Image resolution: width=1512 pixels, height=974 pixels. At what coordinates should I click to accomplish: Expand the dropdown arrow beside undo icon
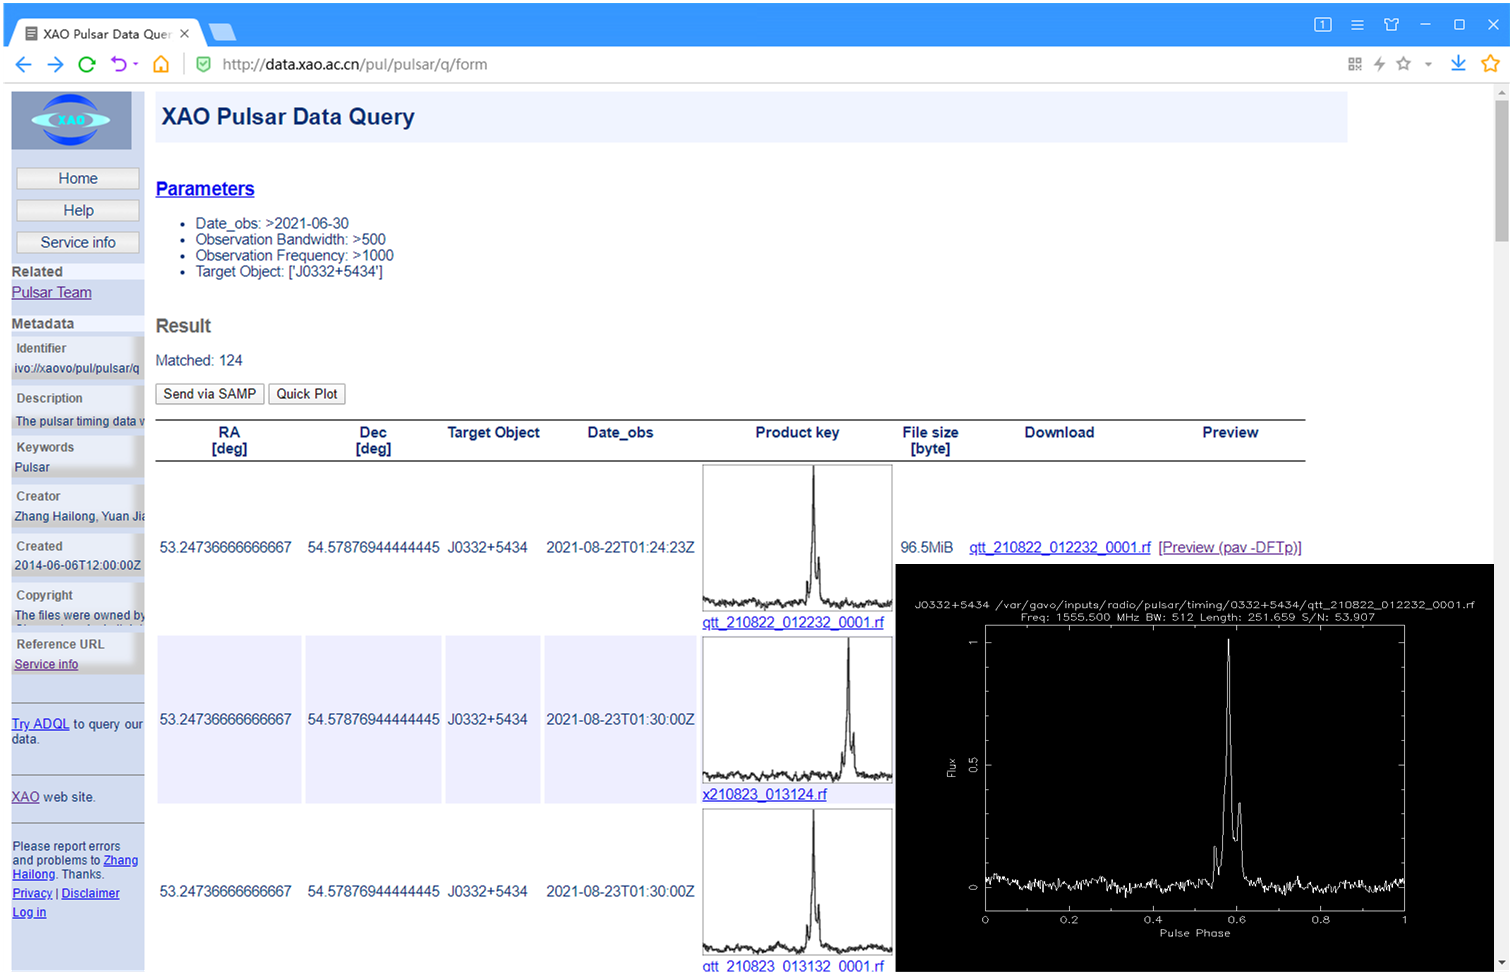(136, 64)
